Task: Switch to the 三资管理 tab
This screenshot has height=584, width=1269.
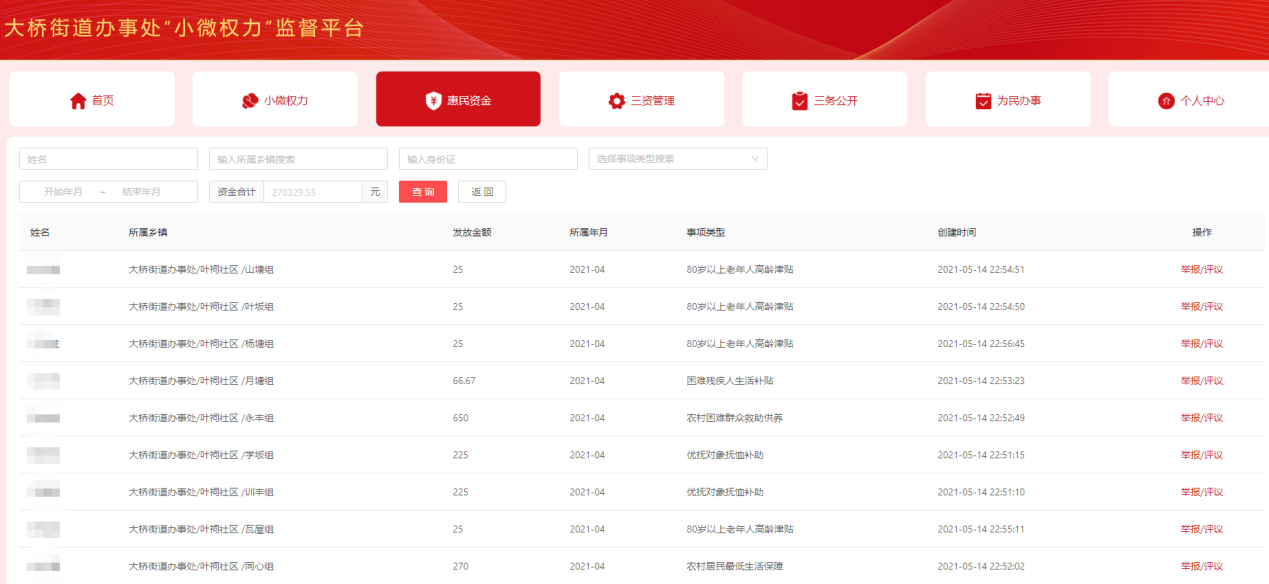Action: point(641,99)
